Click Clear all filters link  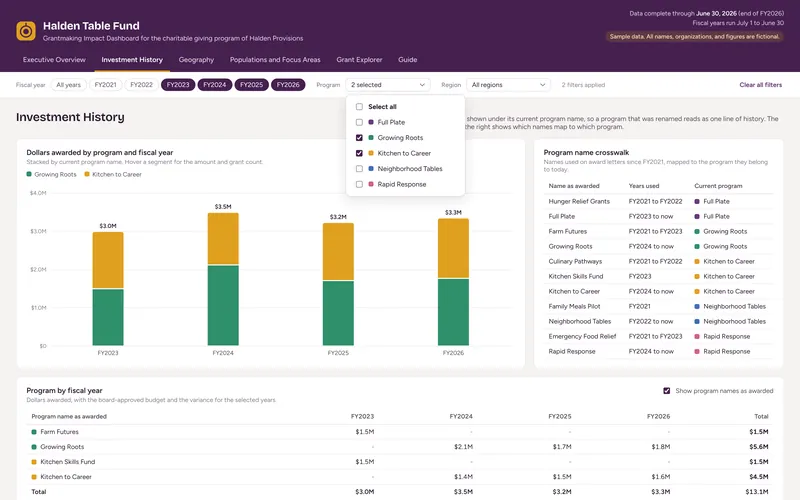click(761, 85)
